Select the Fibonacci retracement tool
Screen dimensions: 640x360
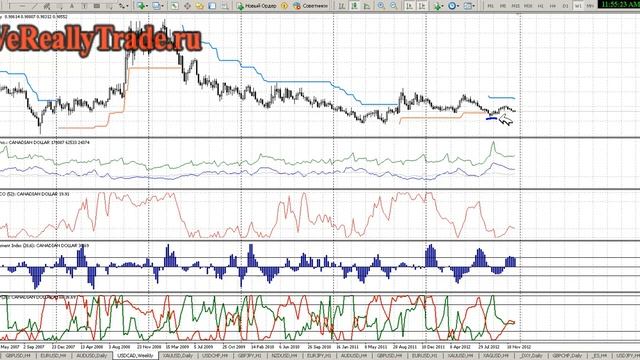[x=60, y=6]
